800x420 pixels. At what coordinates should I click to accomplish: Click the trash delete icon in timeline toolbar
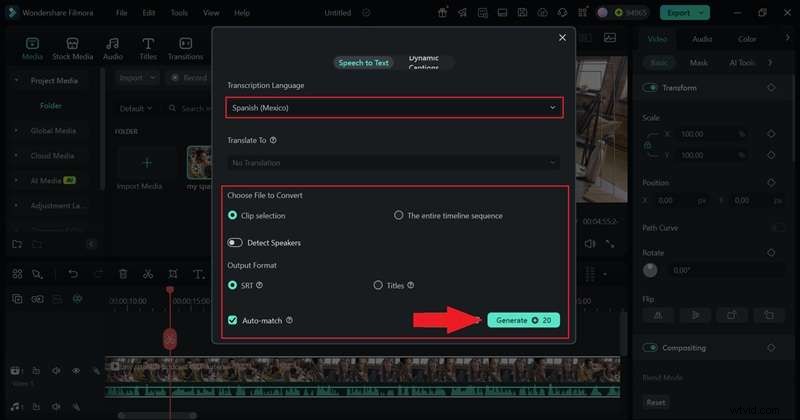[x=123, y=274]
